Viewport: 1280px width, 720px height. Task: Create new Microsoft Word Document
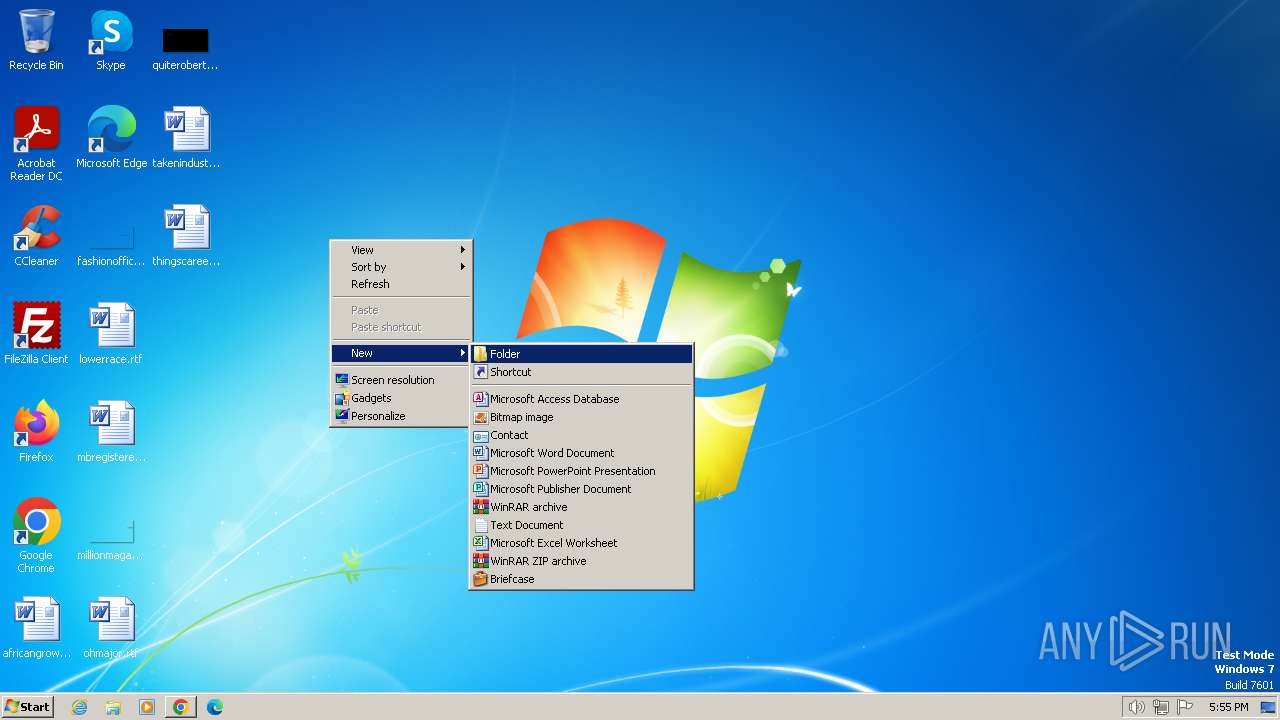tap(581, 453)
